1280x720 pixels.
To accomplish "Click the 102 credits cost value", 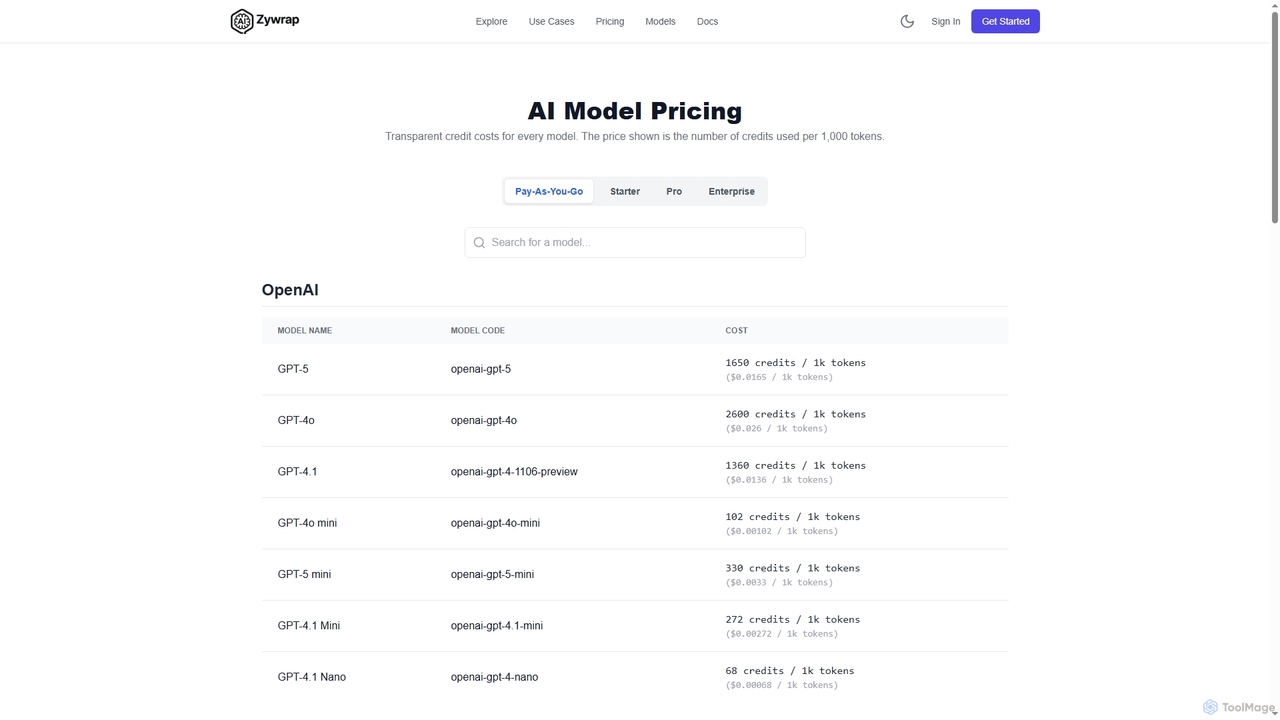I will tap(793, 517).
